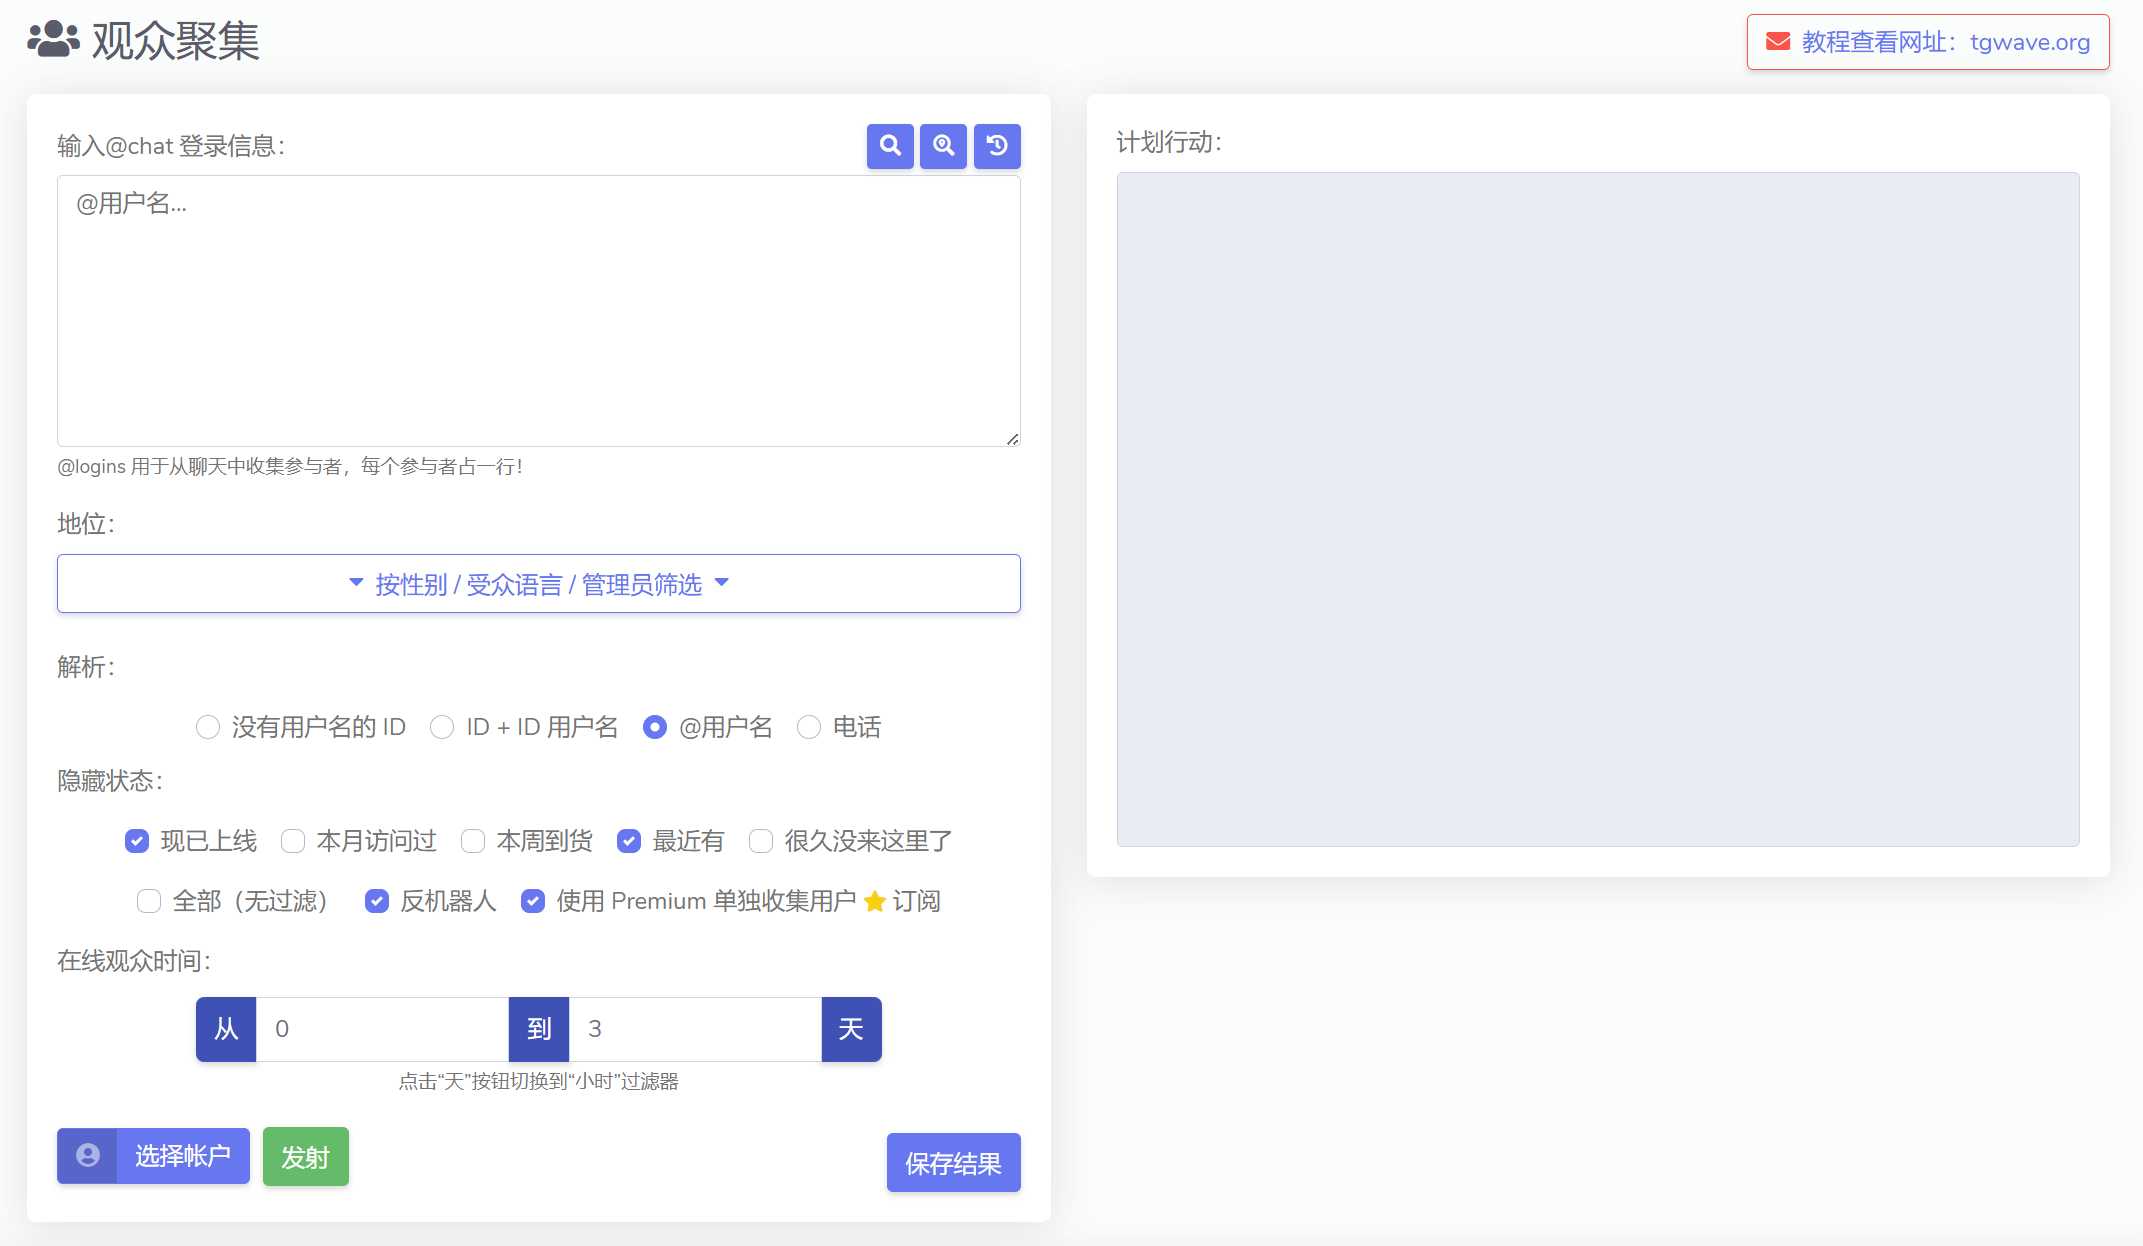The image size is (2143, 1246).
Task: Toggle the 天 unit button to hours
Action: point(851,1029)
